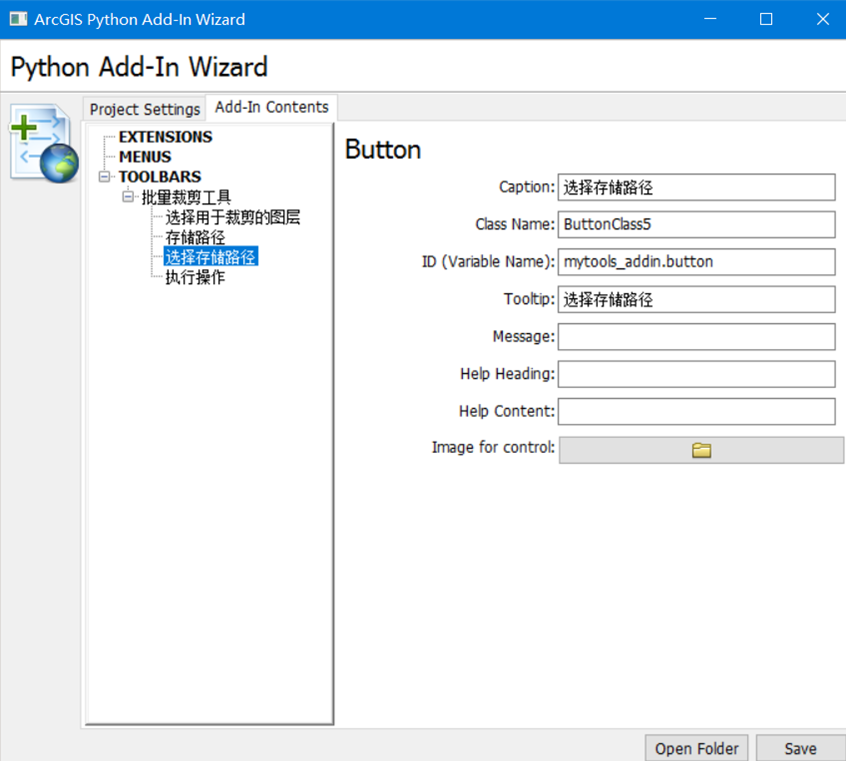The image size is (846, 761).
Task: Select the 存储路径 tree item
Action: [x=195, y=237]
